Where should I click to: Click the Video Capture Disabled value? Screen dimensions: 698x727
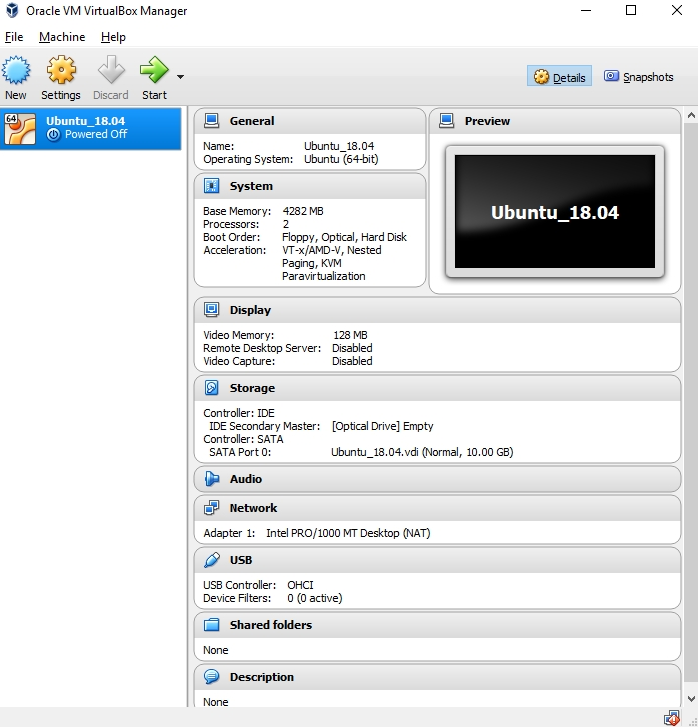click(352, 361)
